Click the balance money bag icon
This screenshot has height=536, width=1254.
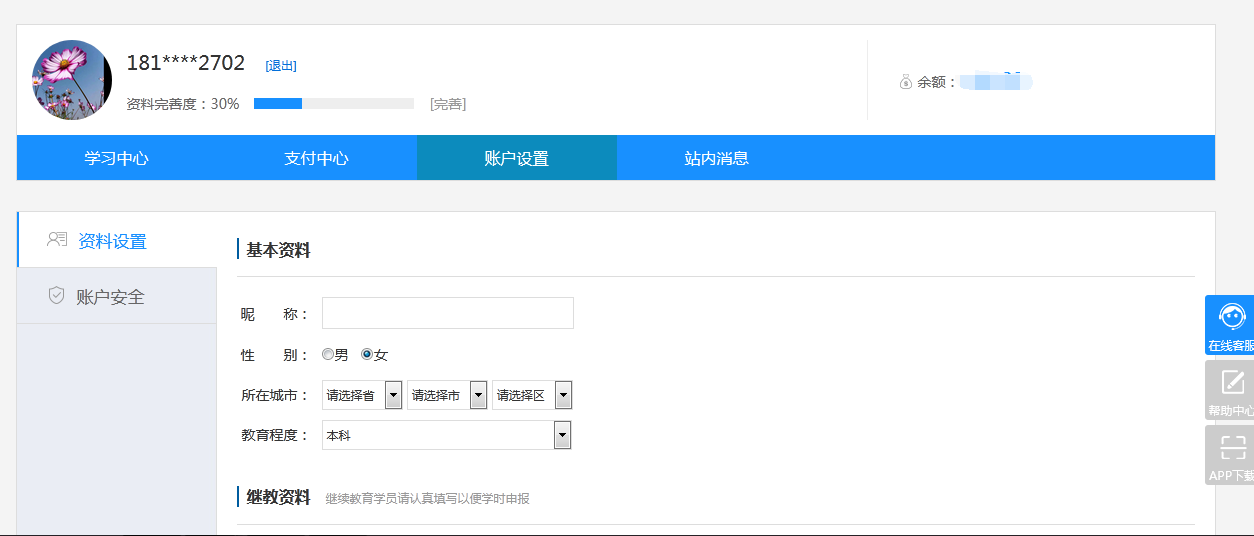906,82
